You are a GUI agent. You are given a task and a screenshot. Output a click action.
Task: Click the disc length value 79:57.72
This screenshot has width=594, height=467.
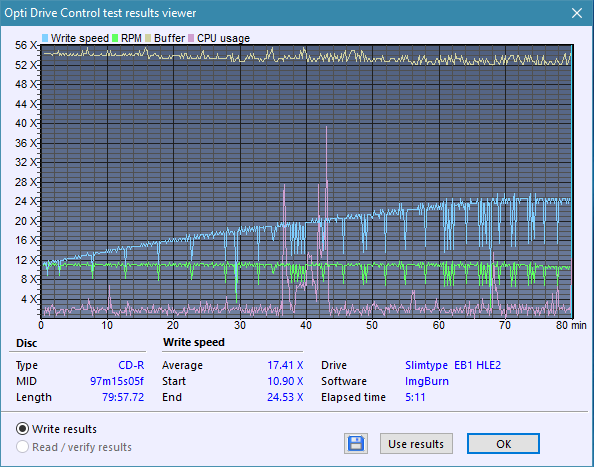coord(123,397)
